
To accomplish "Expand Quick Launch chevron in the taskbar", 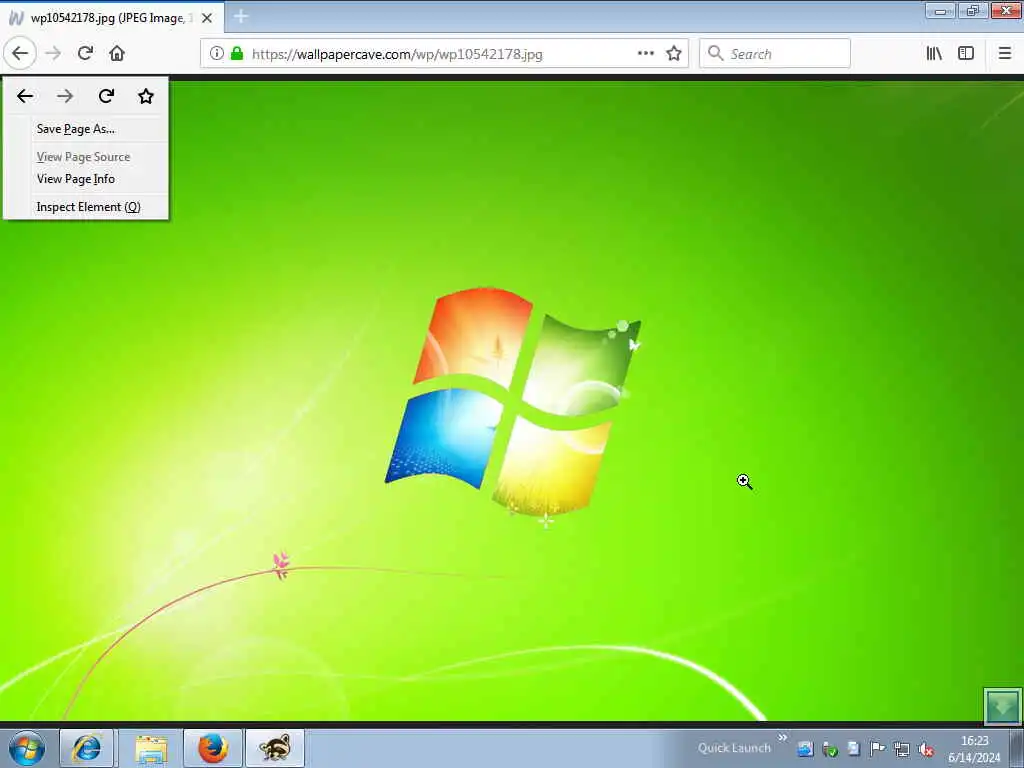I will 782,738.
